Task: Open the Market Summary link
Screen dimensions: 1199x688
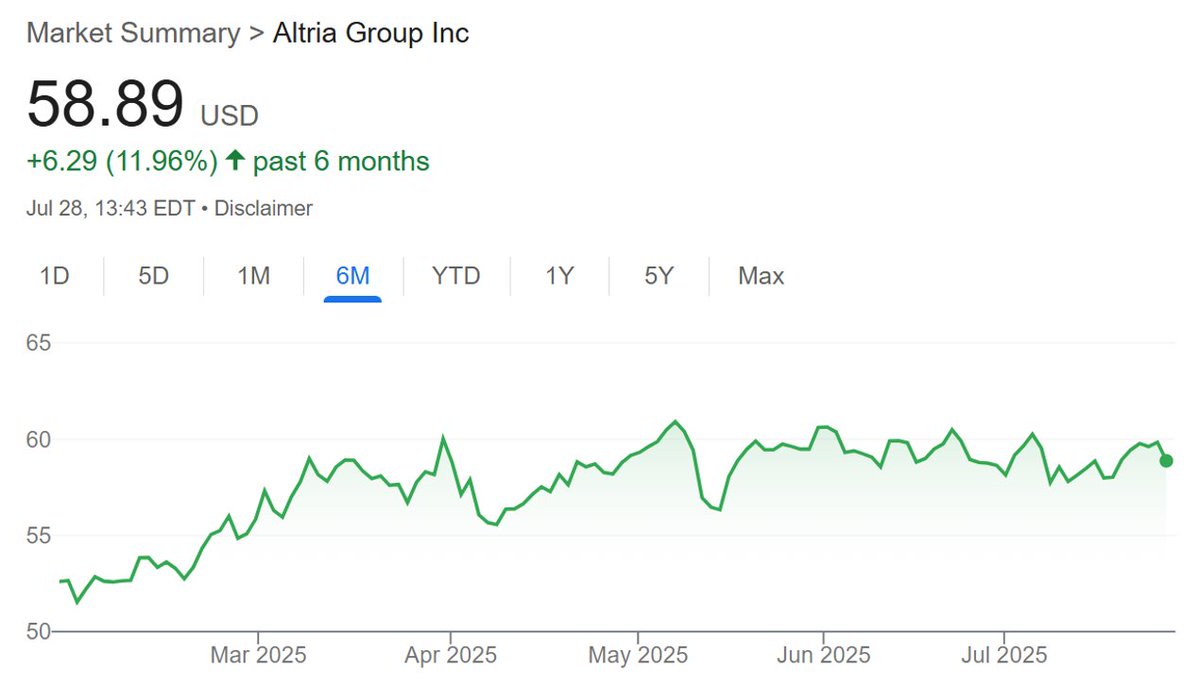Action: pyautogui.click(x=133, y=34)
